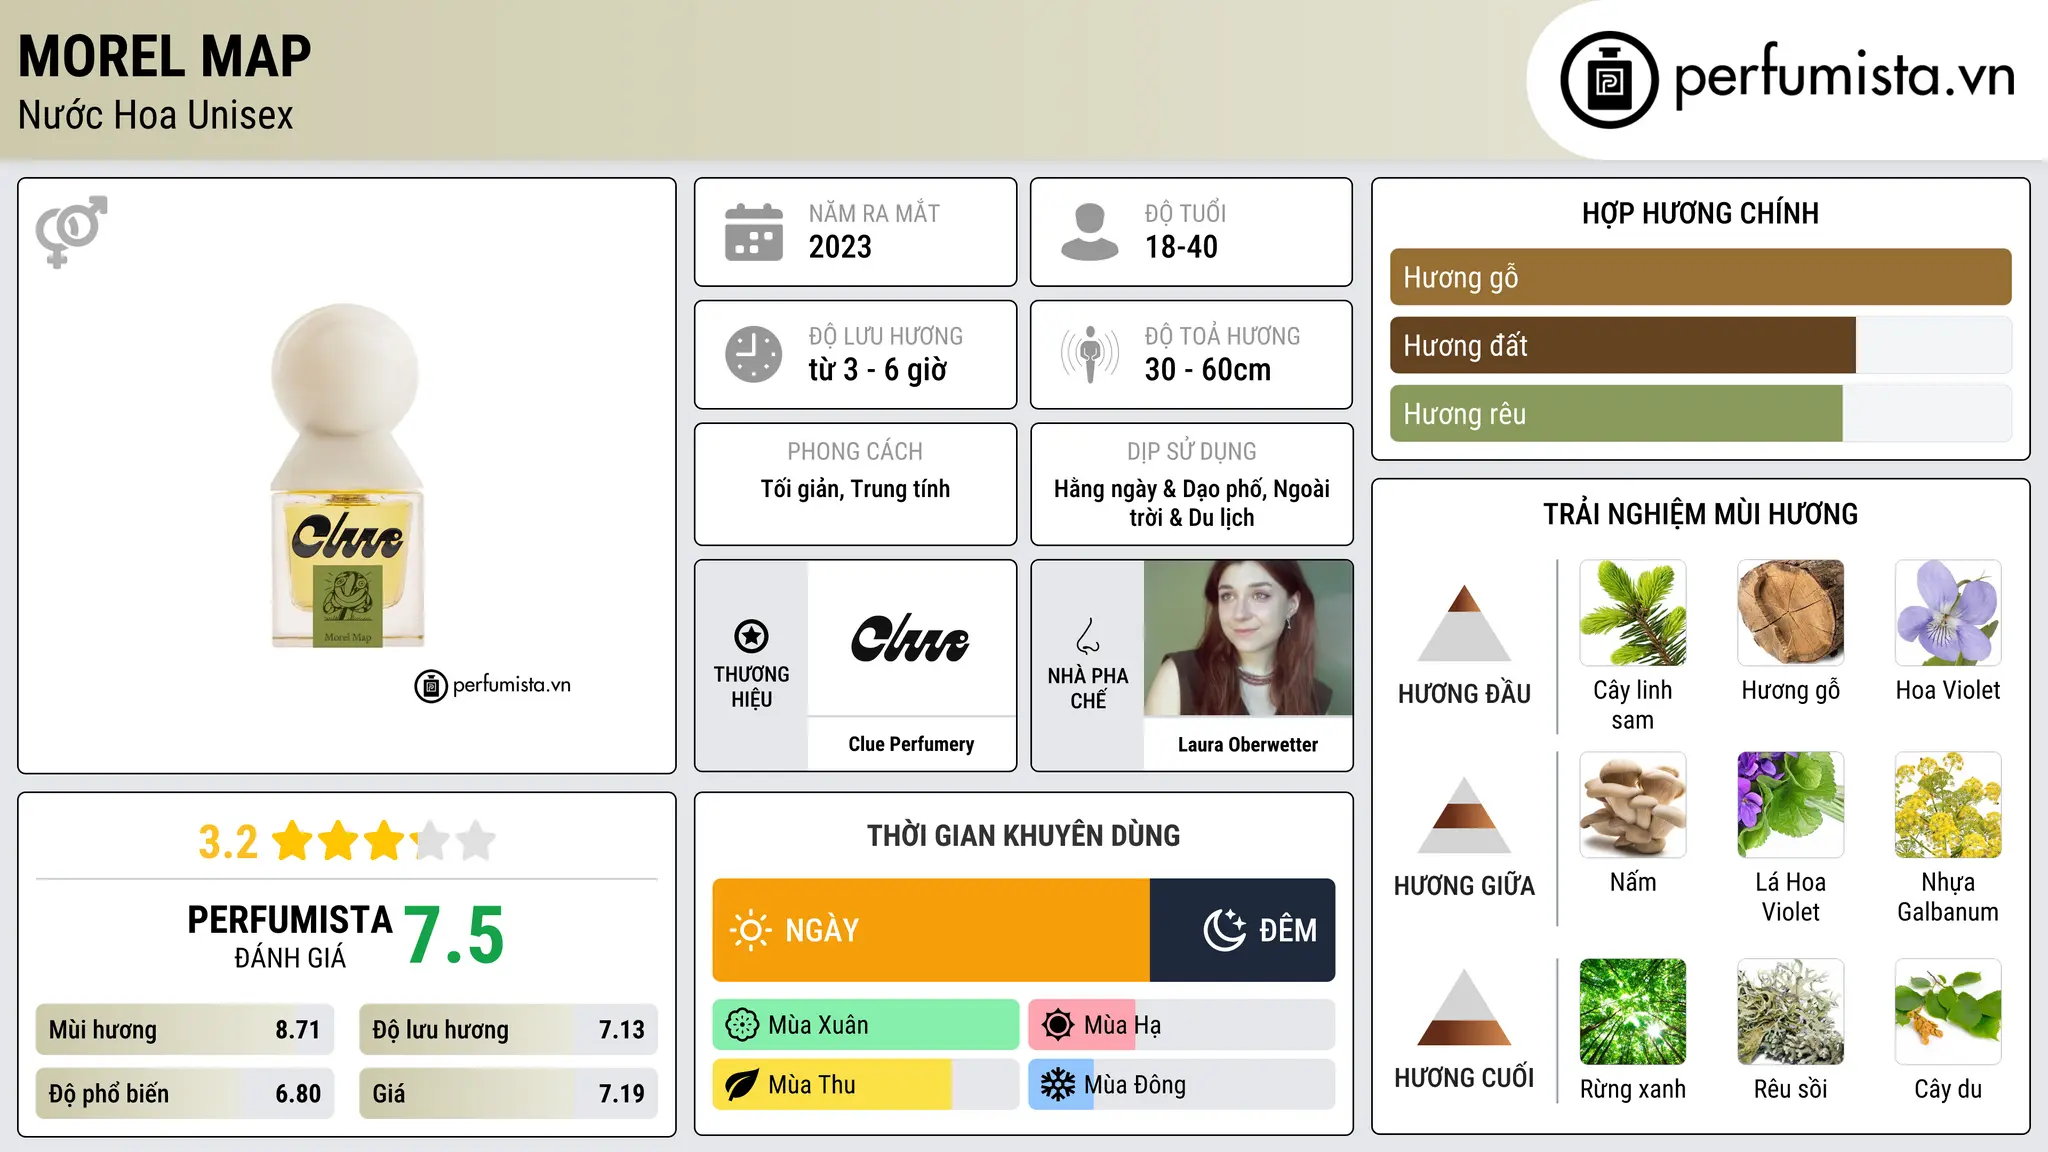Select the person icon next to Độ Tuổi

pos(1090,232)
